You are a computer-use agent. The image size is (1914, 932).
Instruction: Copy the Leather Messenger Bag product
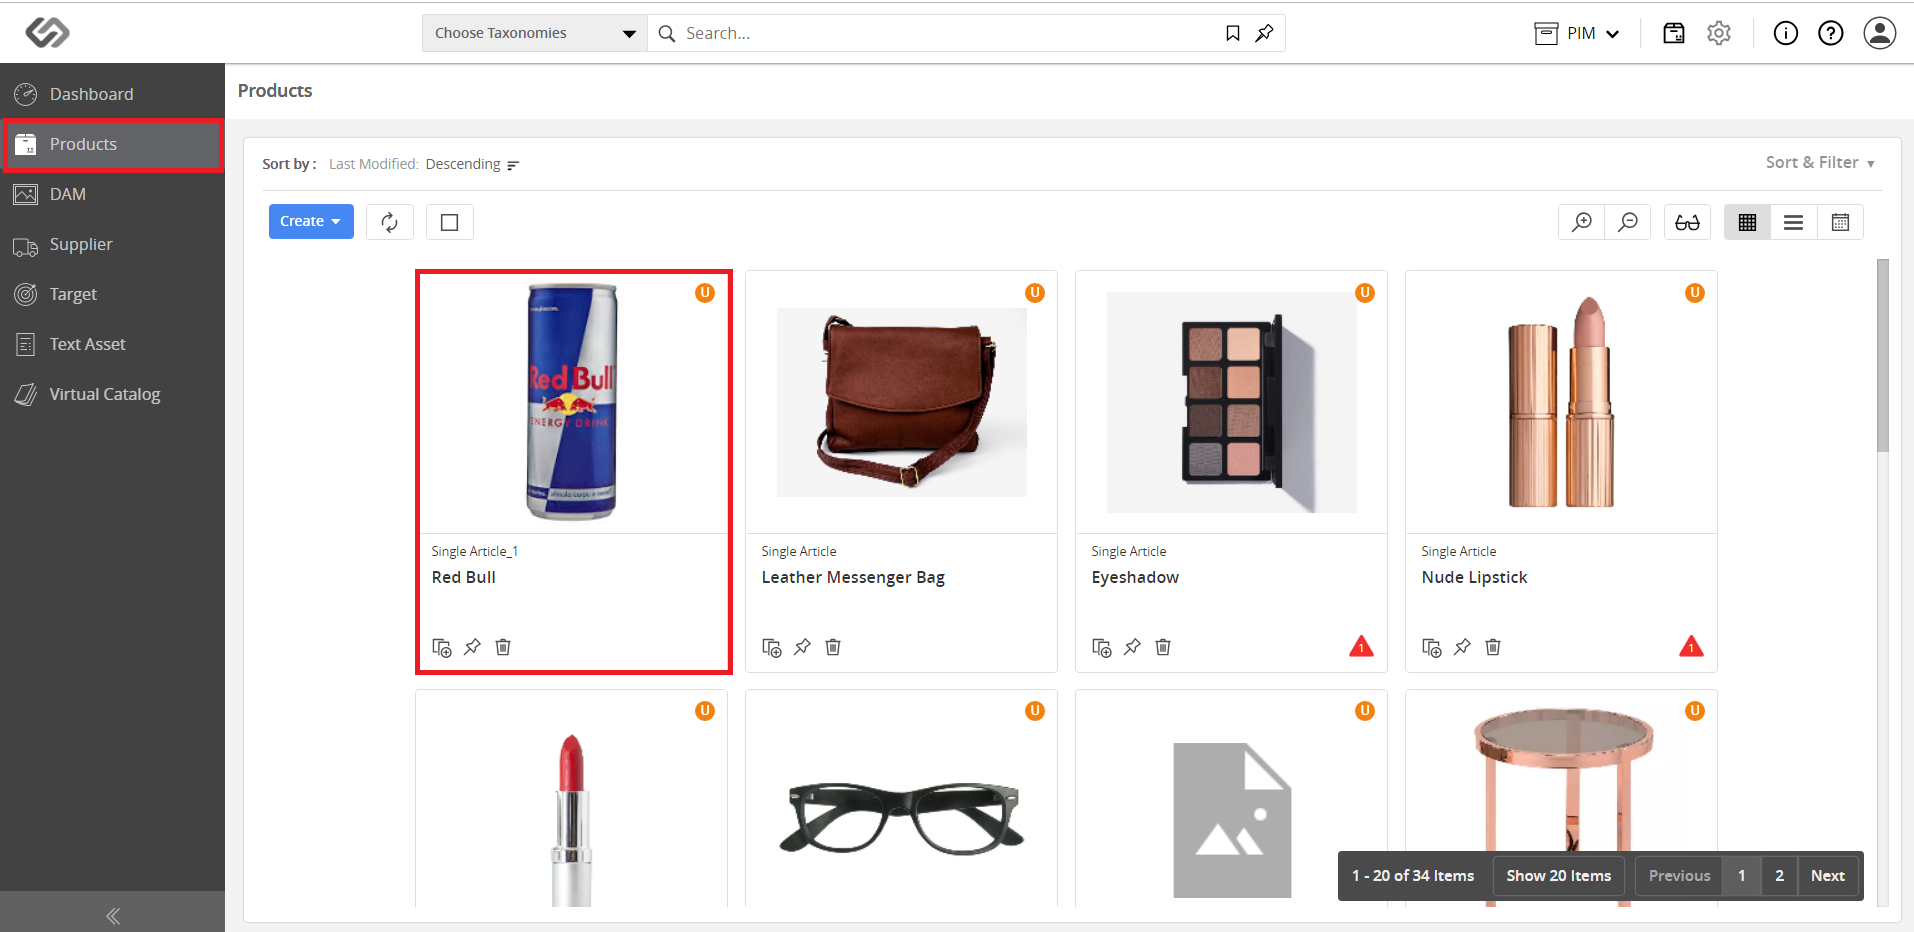(x=772, y=647)
